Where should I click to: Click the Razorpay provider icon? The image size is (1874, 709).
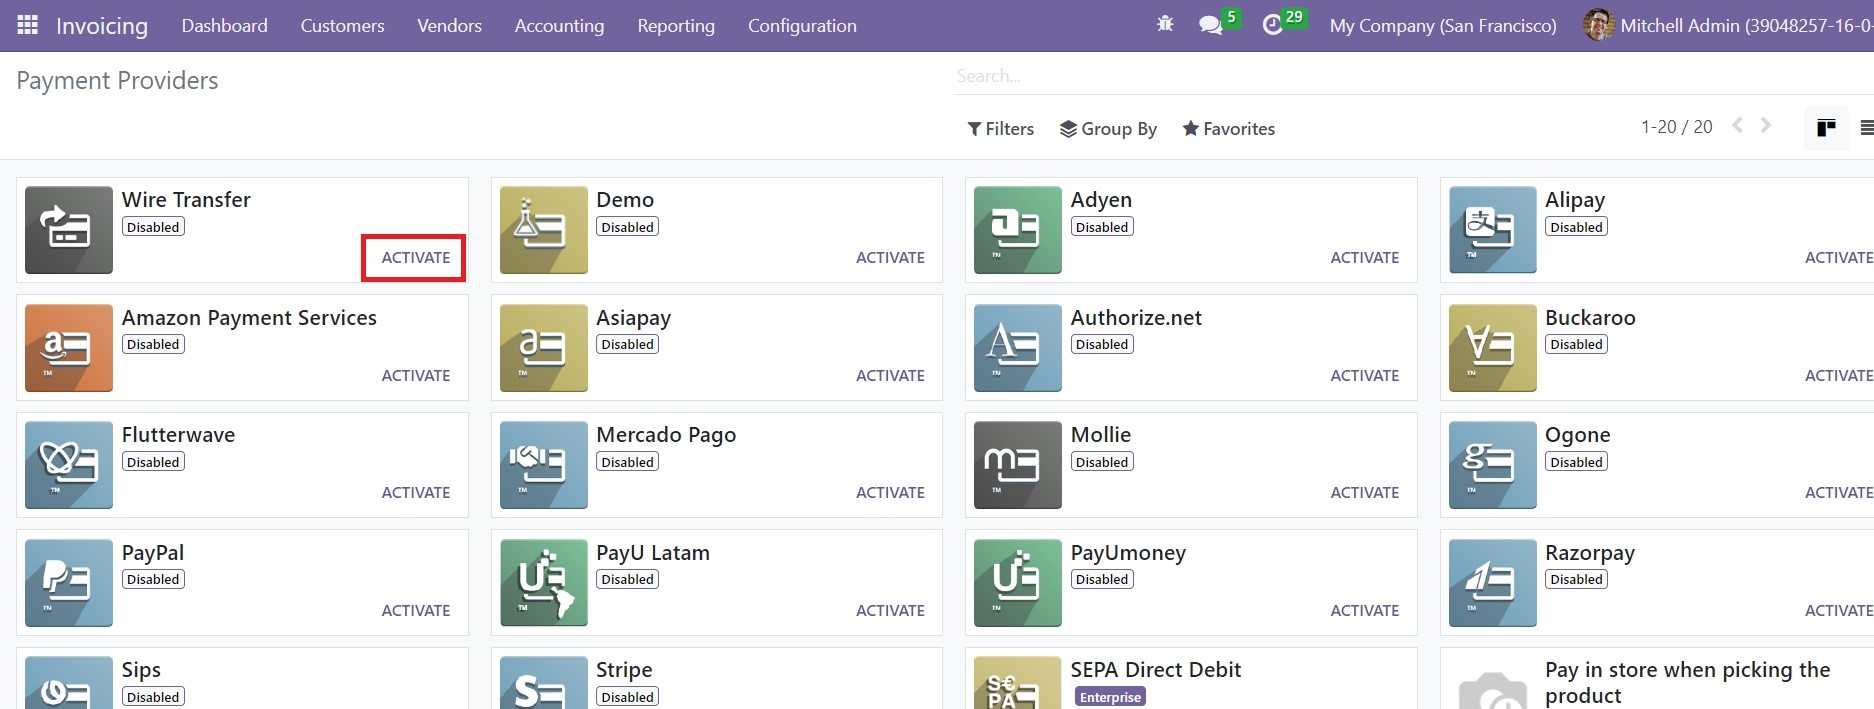click(1492, 583)
